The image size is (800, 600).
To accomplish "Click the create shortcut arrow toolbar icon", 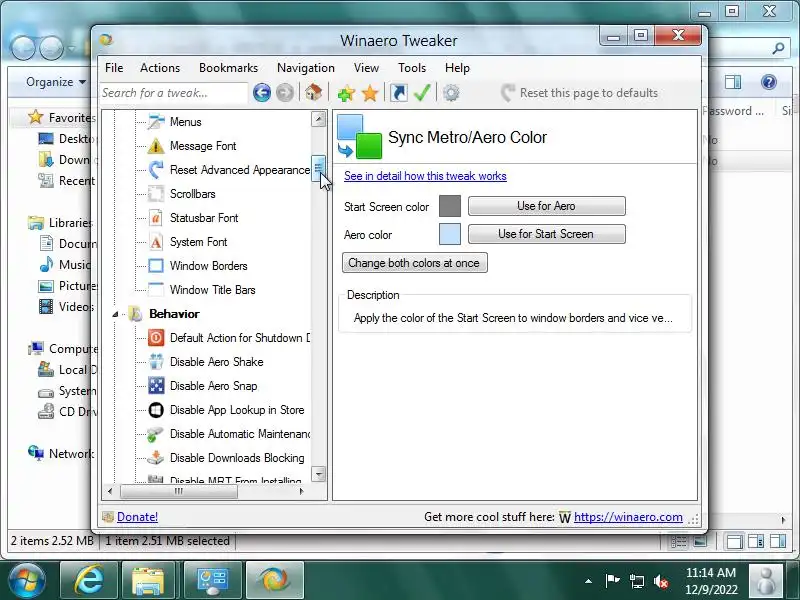I will 398,93.
